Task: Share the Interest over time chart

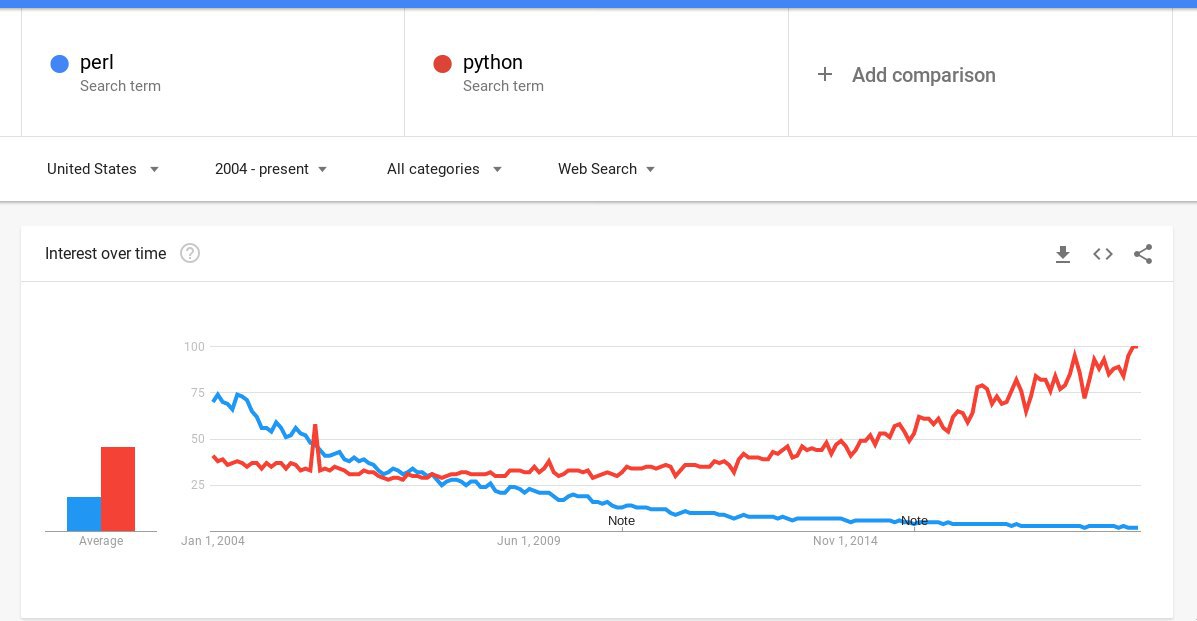Action: (1143, 254)
